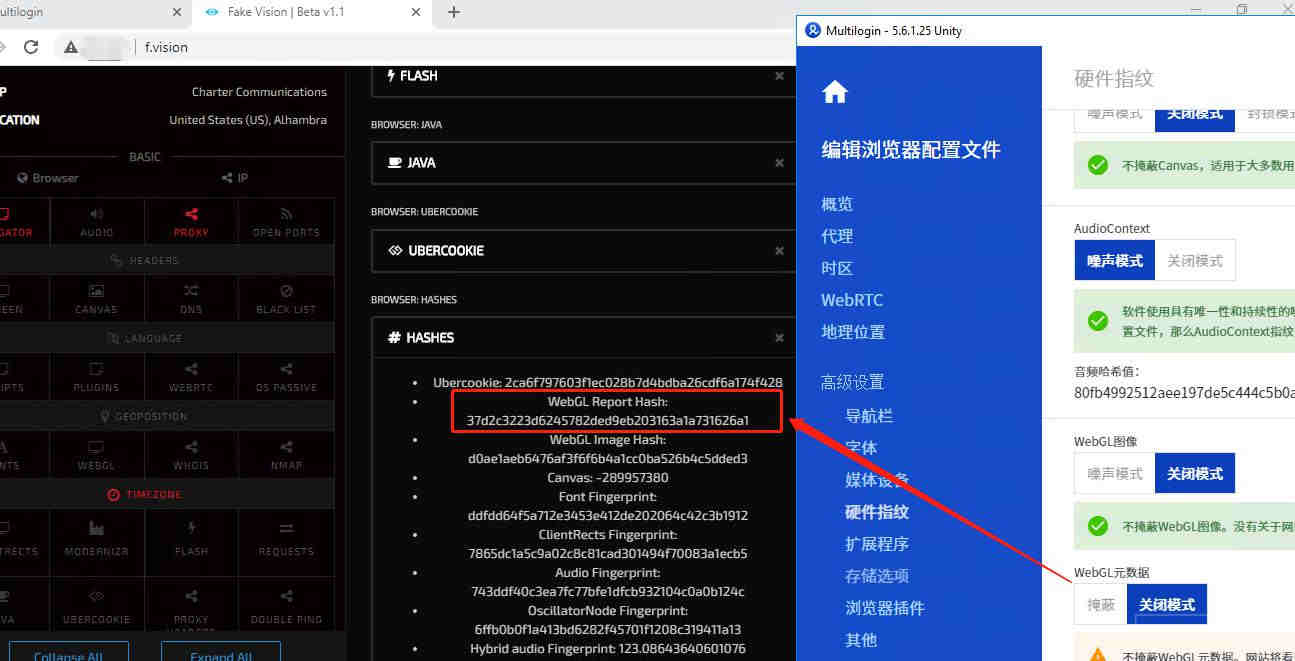Image resolution: width=1295 pixels, height=661 pixels.
Task: Select the OS PASSIVE tile
Action: coord(286,377)
